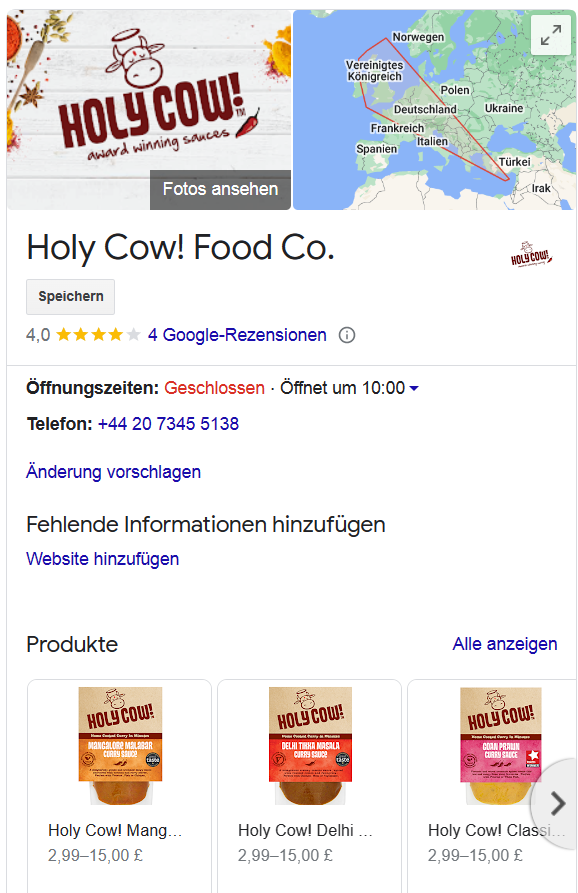The image size is (578, 893).
Task: Click the info icon beside the reviews
Action: (x=346, y=336)
